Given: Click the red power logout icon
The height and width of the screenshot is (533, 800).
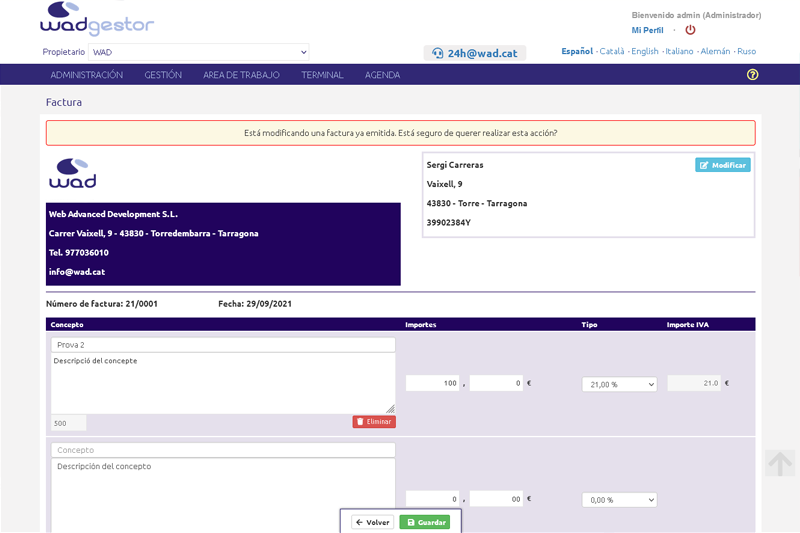Looking at the screenshot, I should 690,30.
